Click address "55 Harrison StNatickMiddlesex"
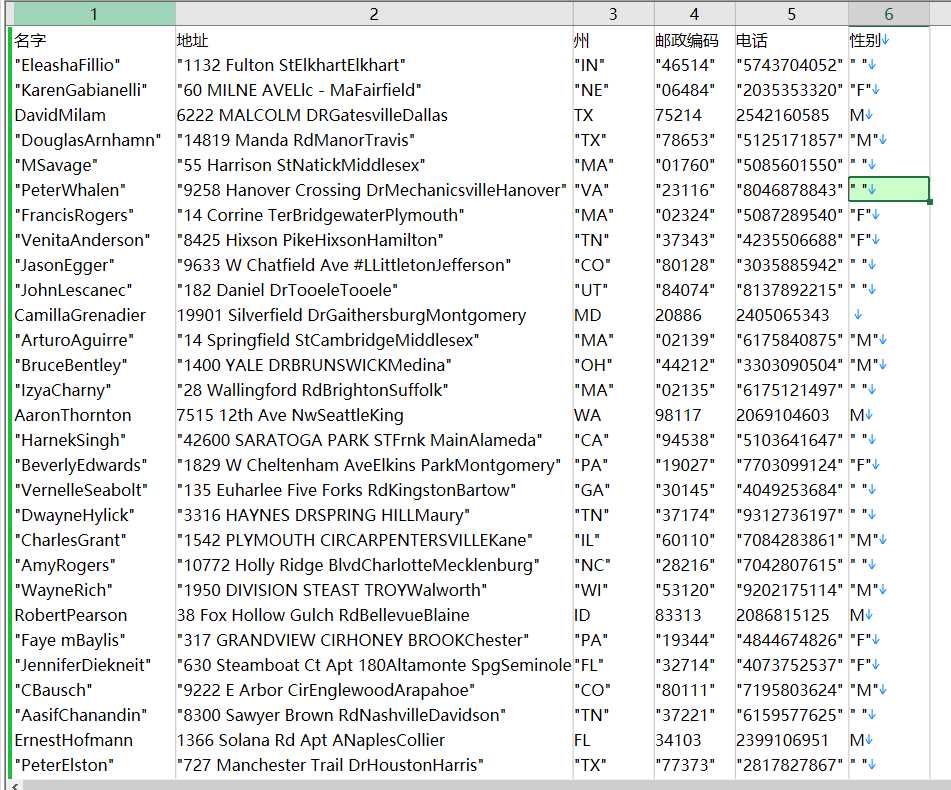The height and width of the screenshot is (790, 951). (374, 166)
